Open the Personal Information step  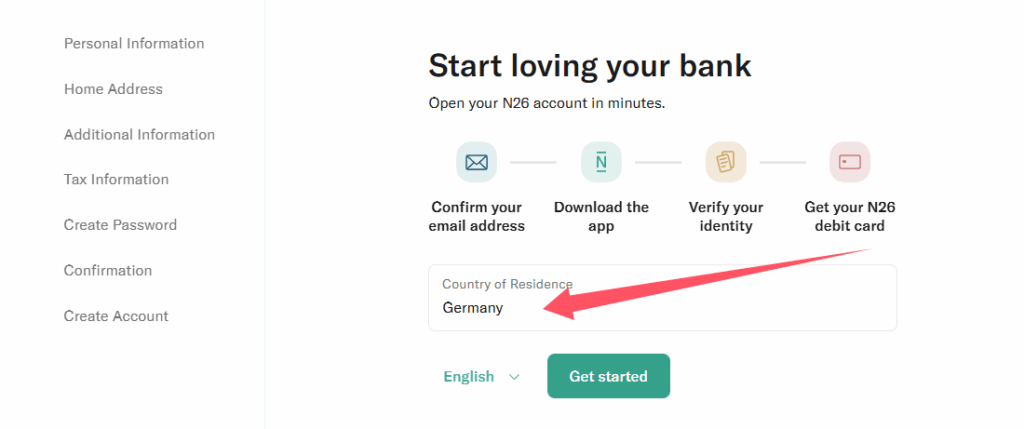[x=134, y=44]
